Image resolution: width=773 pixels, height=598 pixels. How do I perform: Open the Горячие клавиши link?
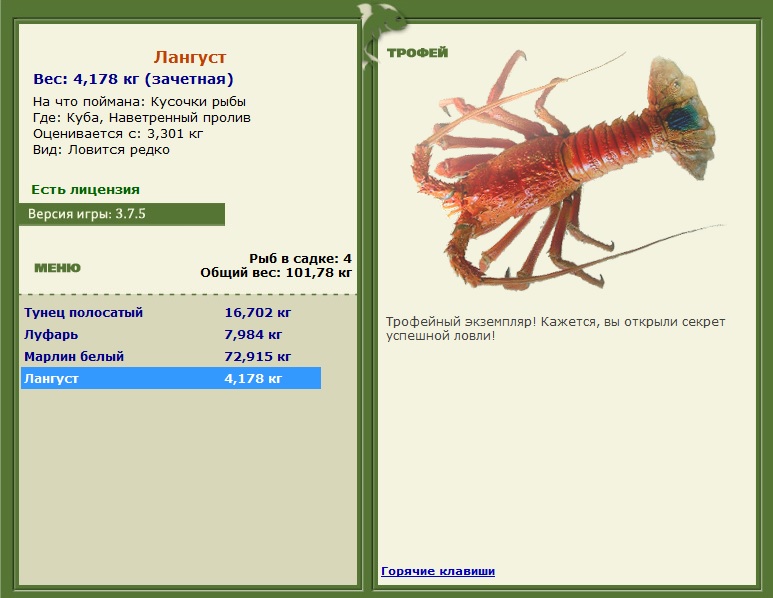[x=438, y=571]
